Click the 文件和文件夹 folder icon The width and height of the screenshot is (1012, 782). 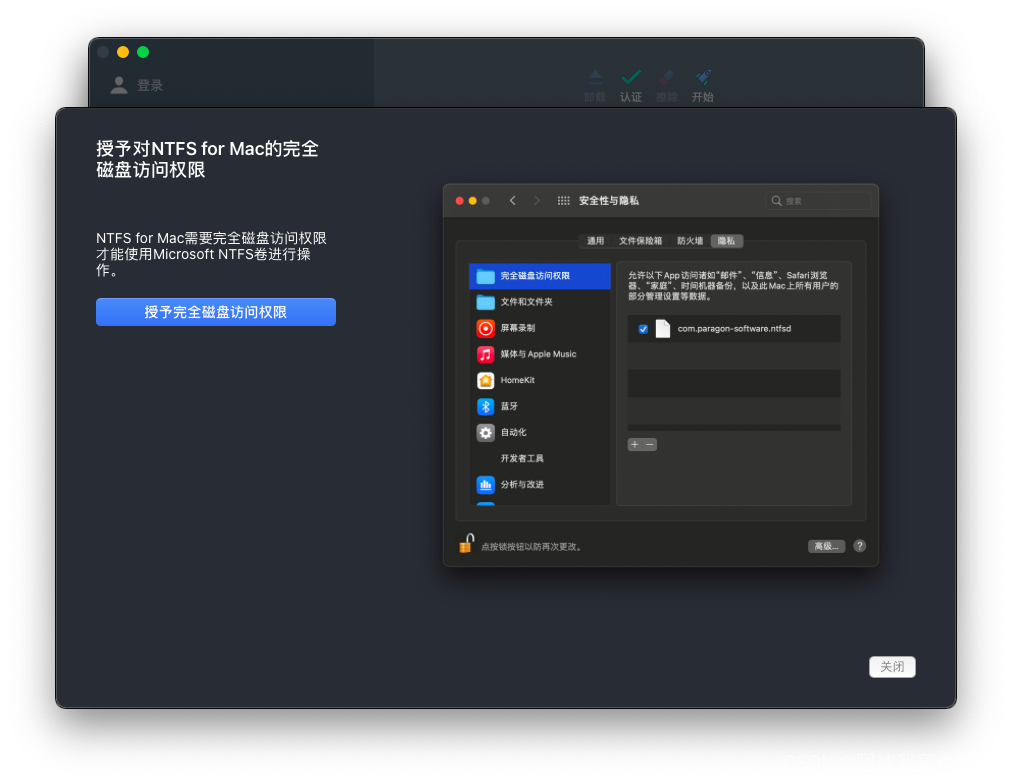[485, 302]
